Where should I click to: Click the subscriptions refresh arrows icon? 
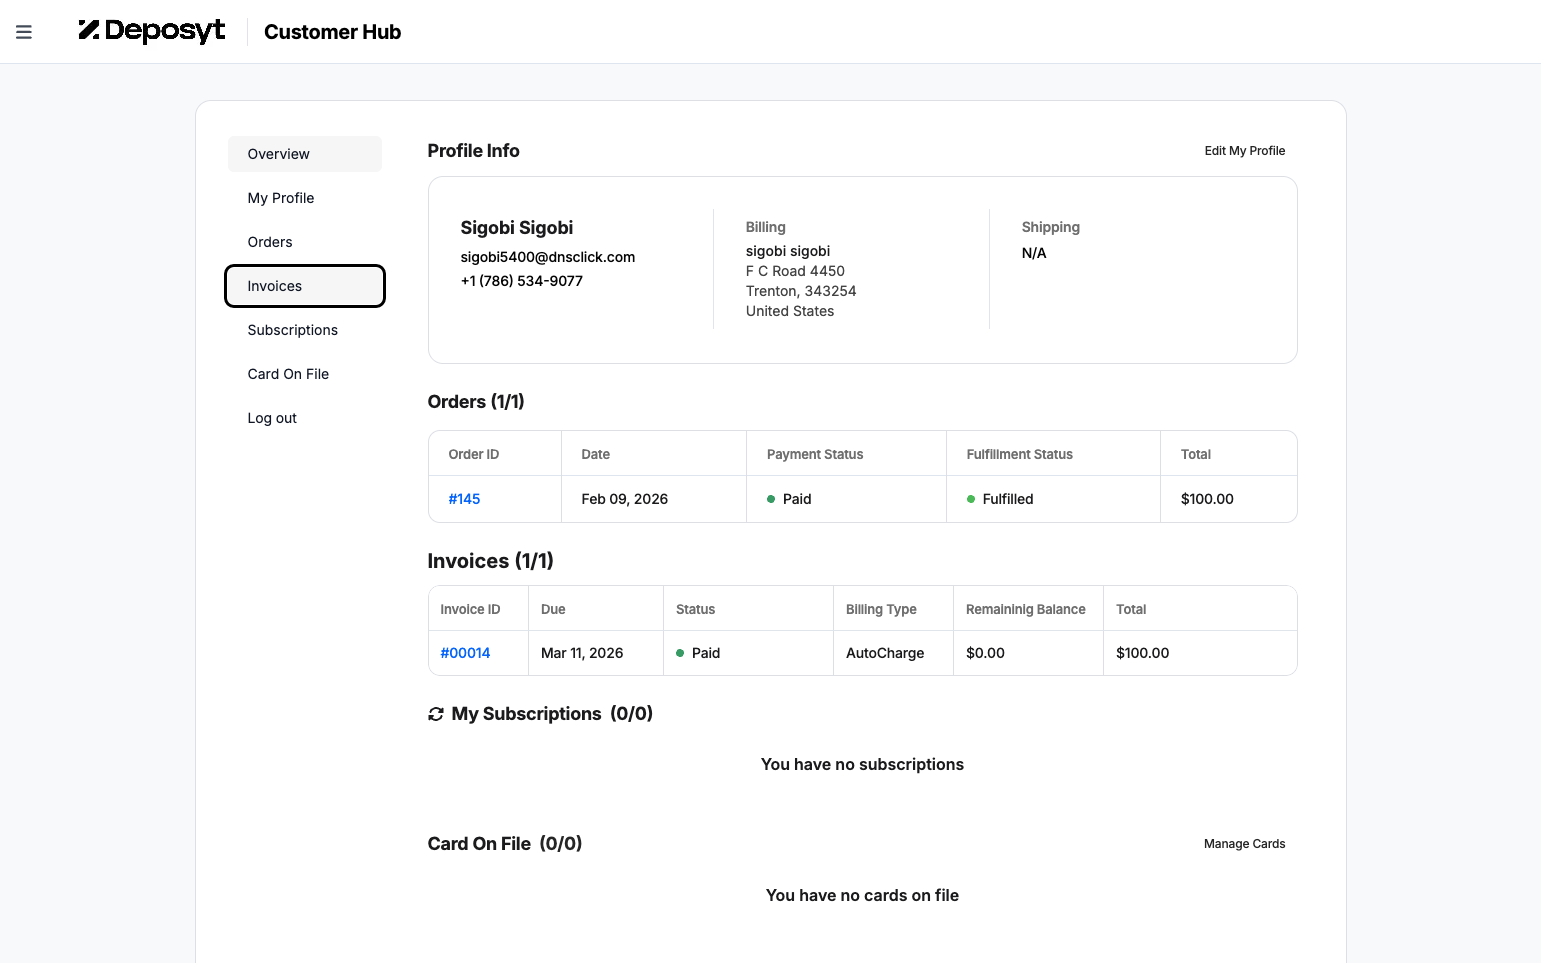pos(436,714)
